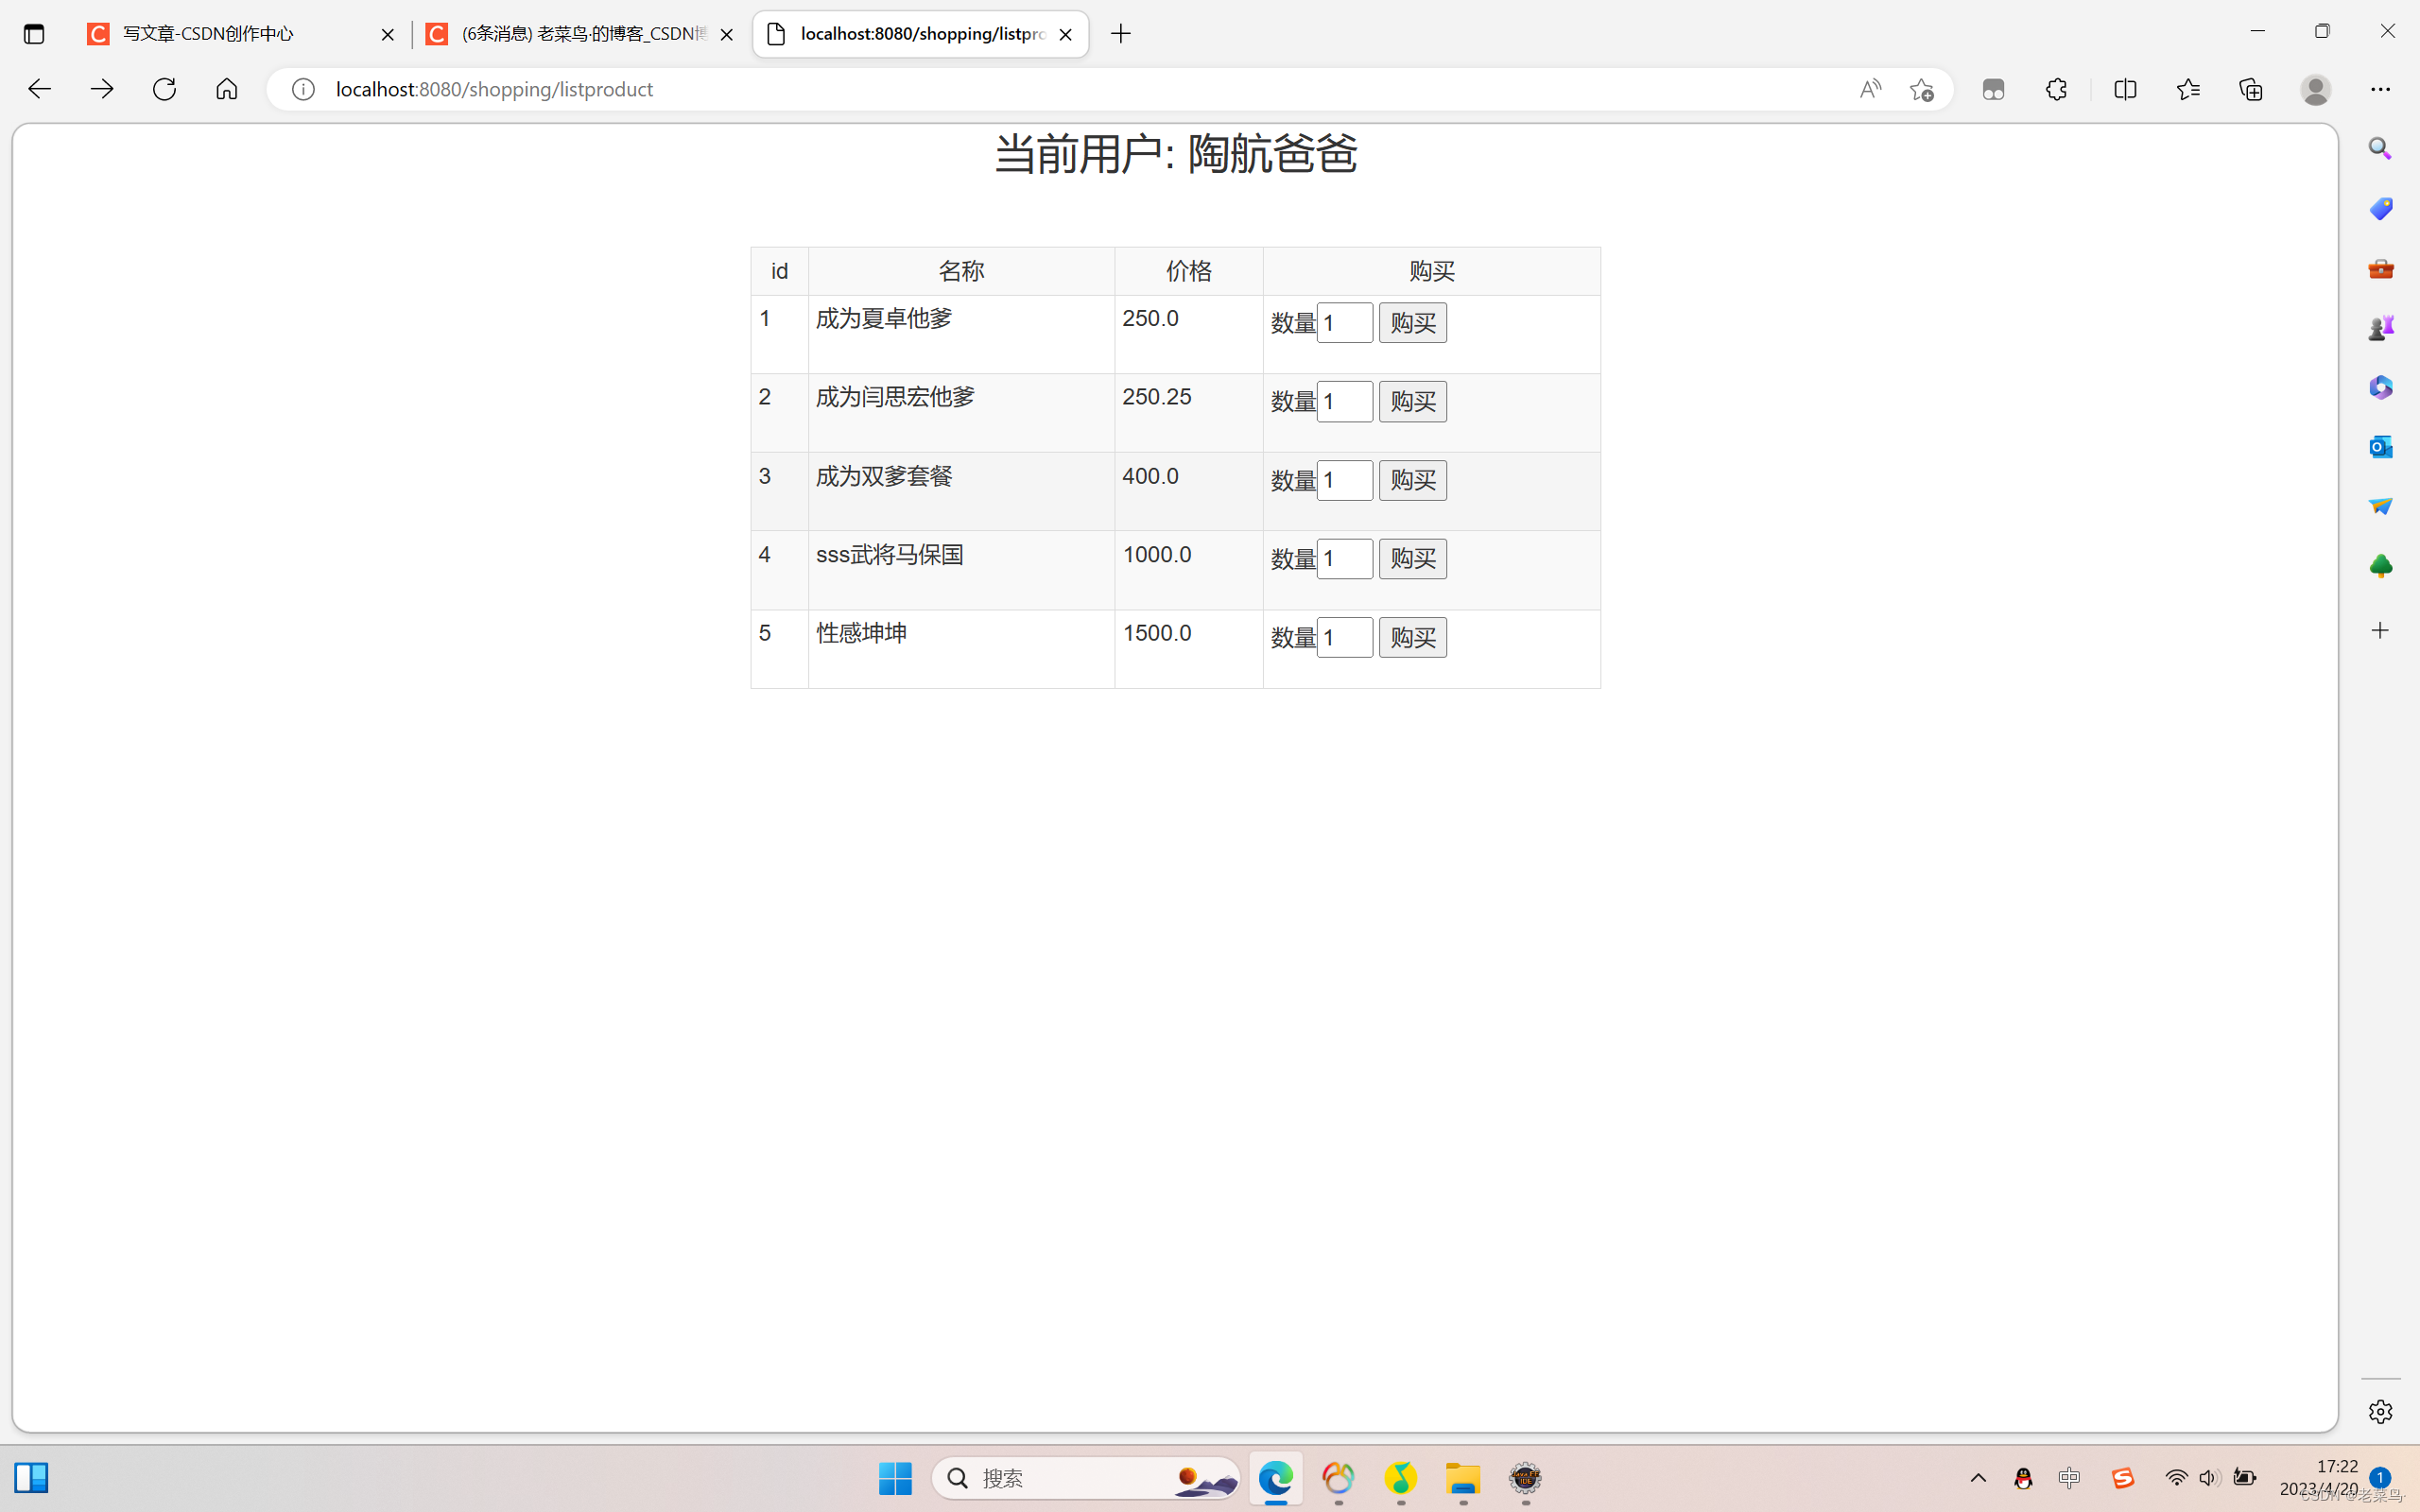The height and width of the screenshot is (1512, 2420).
Task: Open Windows Start menu
Action: click(895, 1478)
